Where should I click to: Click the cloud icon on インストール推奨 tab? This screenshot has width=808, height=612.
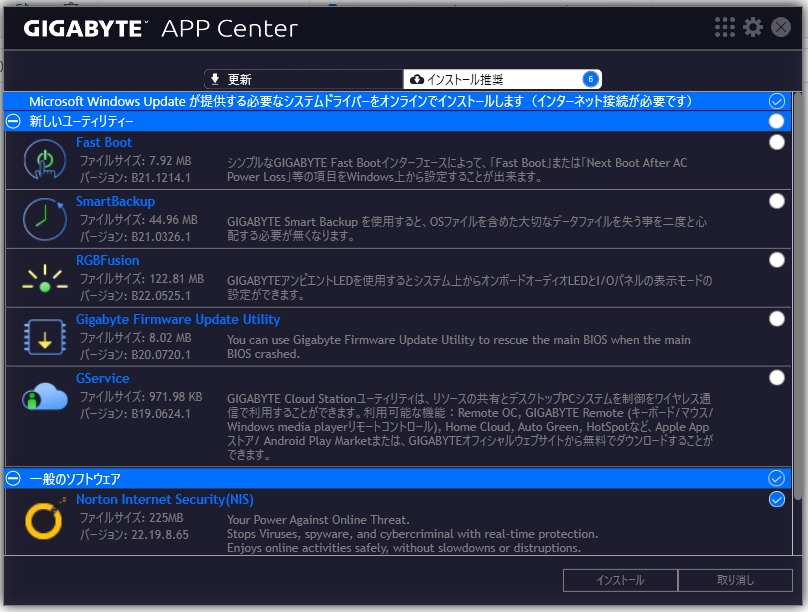pyautogui.click(x=416, y=79)
